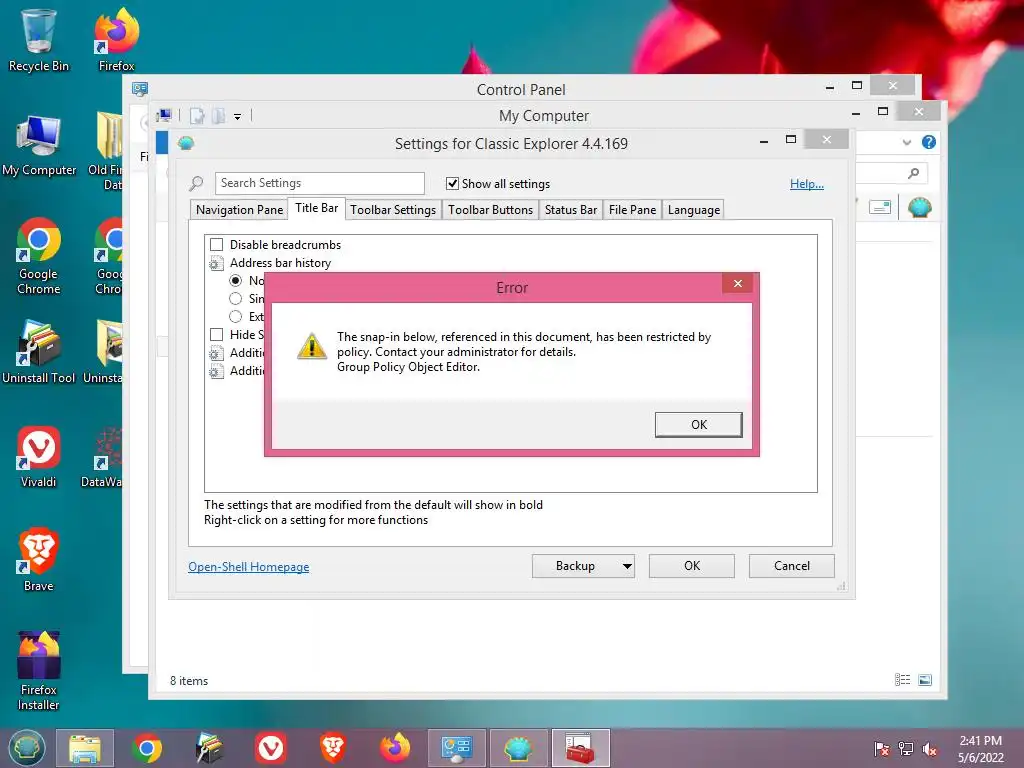This screenshot has height=768, width=1024.
Task: Click the help question mark icon in My Computer
Action: 929,142
